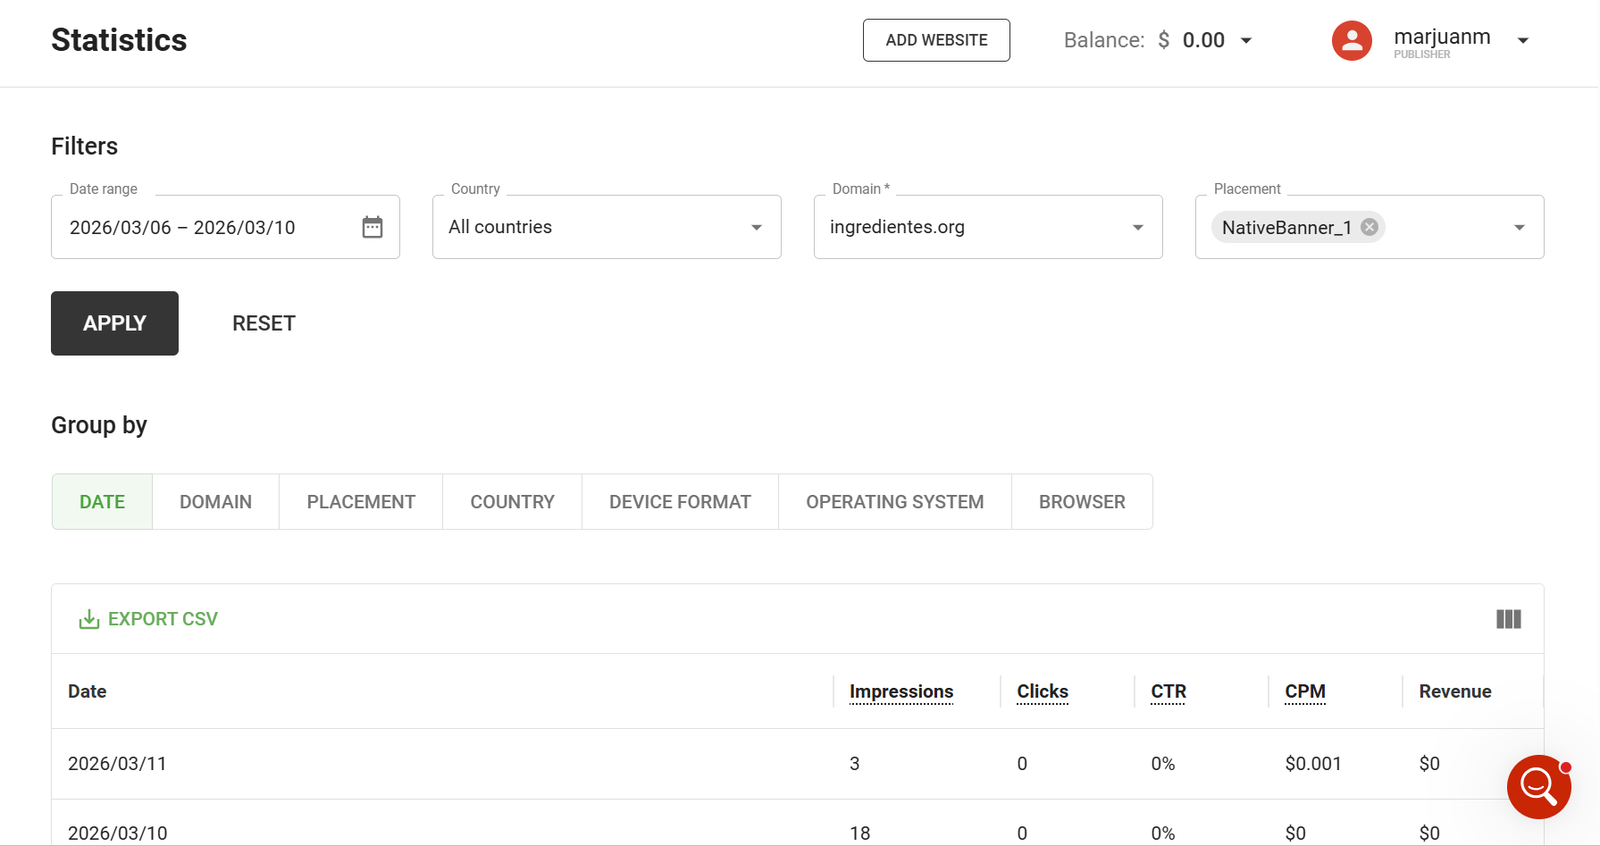Screen dimensions: 1600x846
Task: Reset the filters
Action: 264,324
